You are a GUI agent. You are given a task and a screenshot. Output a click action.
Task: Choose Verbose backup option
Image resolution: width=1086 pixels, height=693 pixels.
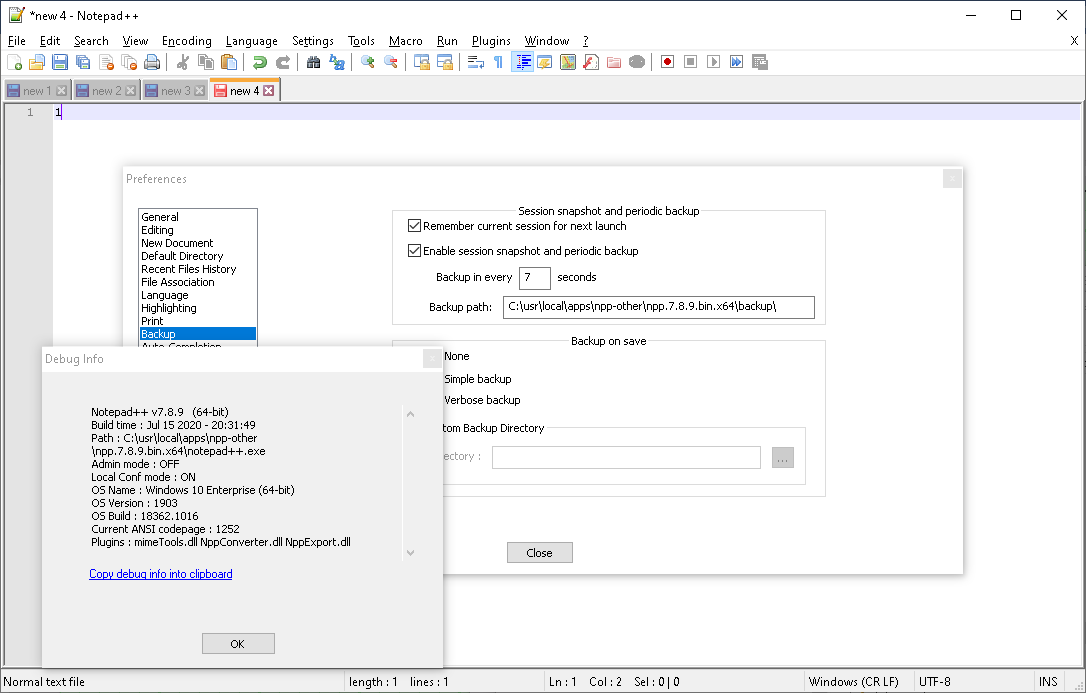point(482,399)
